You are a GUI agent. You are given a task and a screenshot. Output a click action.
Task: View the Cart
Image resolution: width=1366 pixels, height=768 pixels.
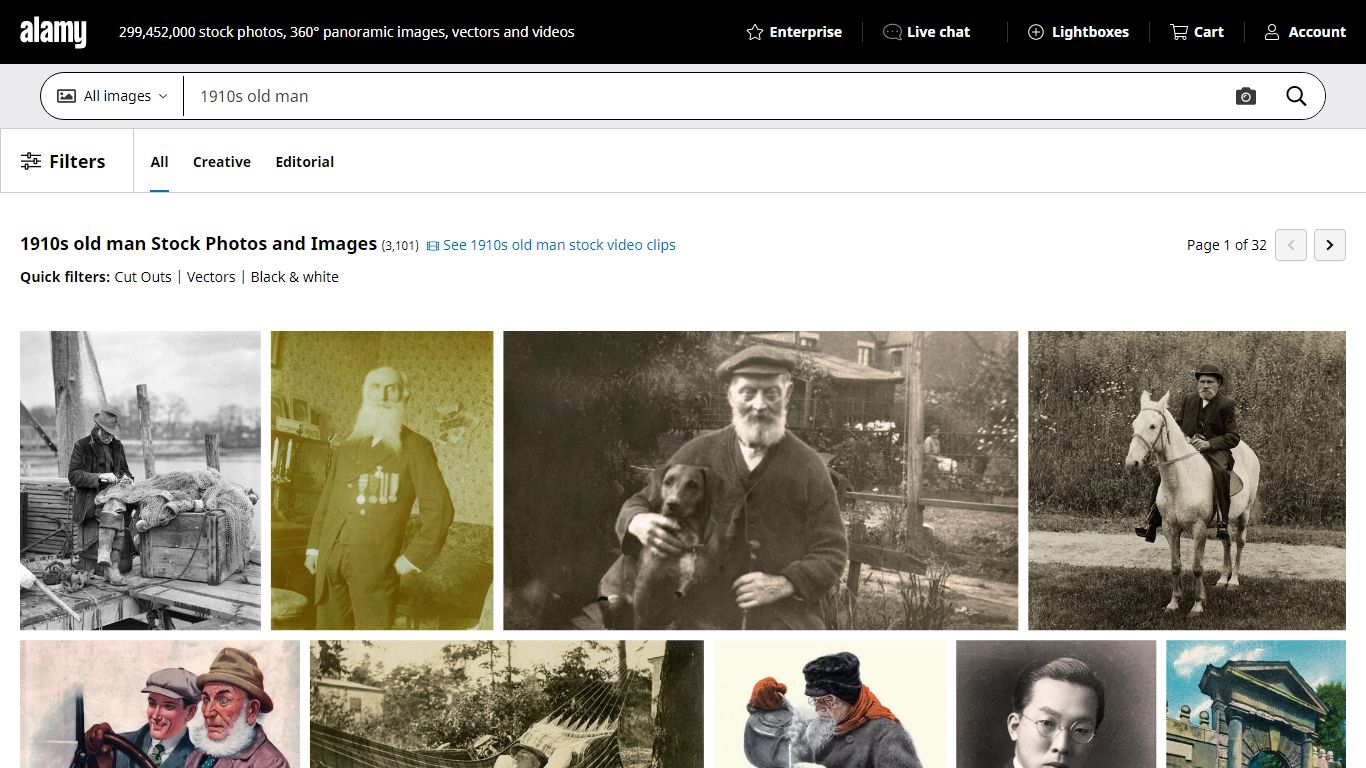(1197, 32)
